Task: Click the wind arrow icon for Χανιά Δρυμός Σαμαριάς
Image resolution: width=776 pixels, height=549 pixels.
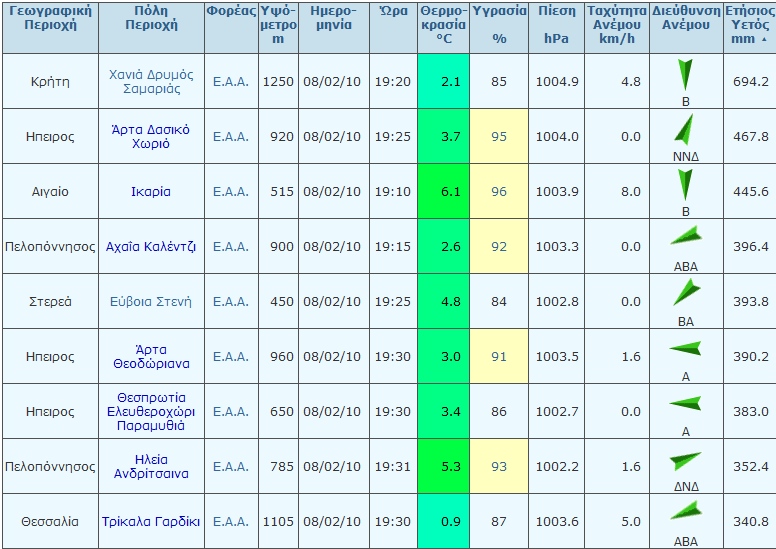Action: [x=685, y=75]
